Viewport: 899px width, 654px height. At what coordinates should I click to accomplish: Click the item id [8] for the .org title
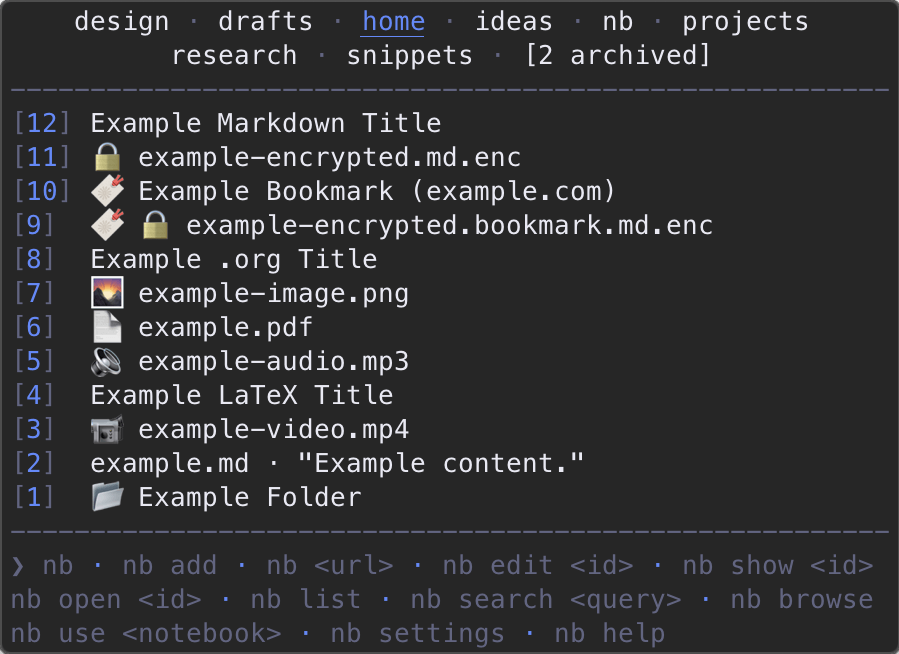click(34, 259)
